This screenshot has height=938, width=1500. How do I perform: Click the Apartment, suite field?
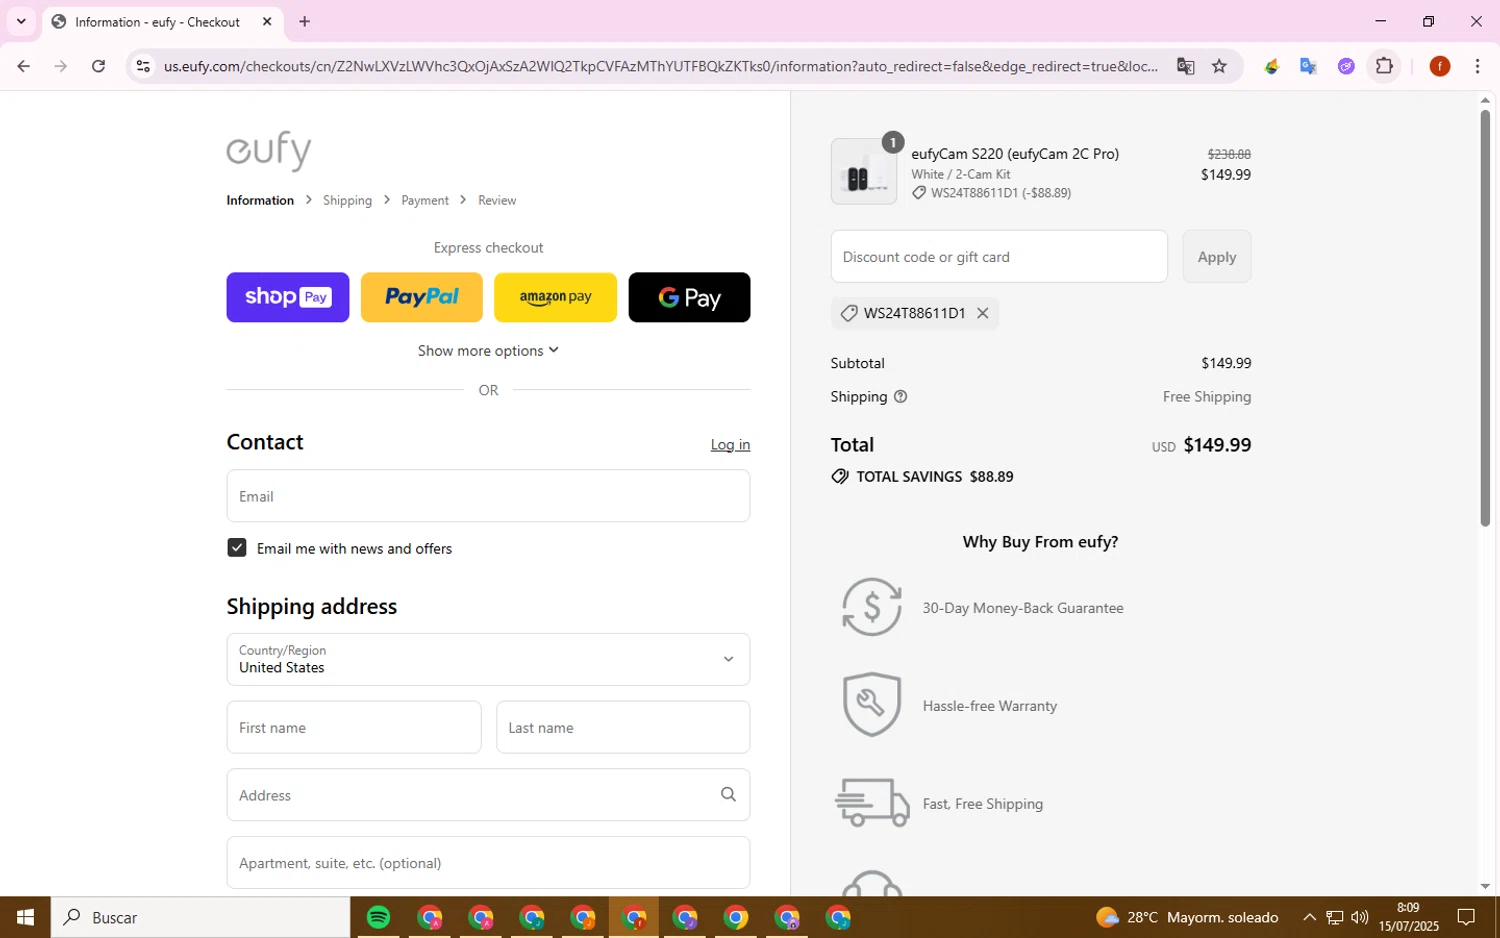488,863
